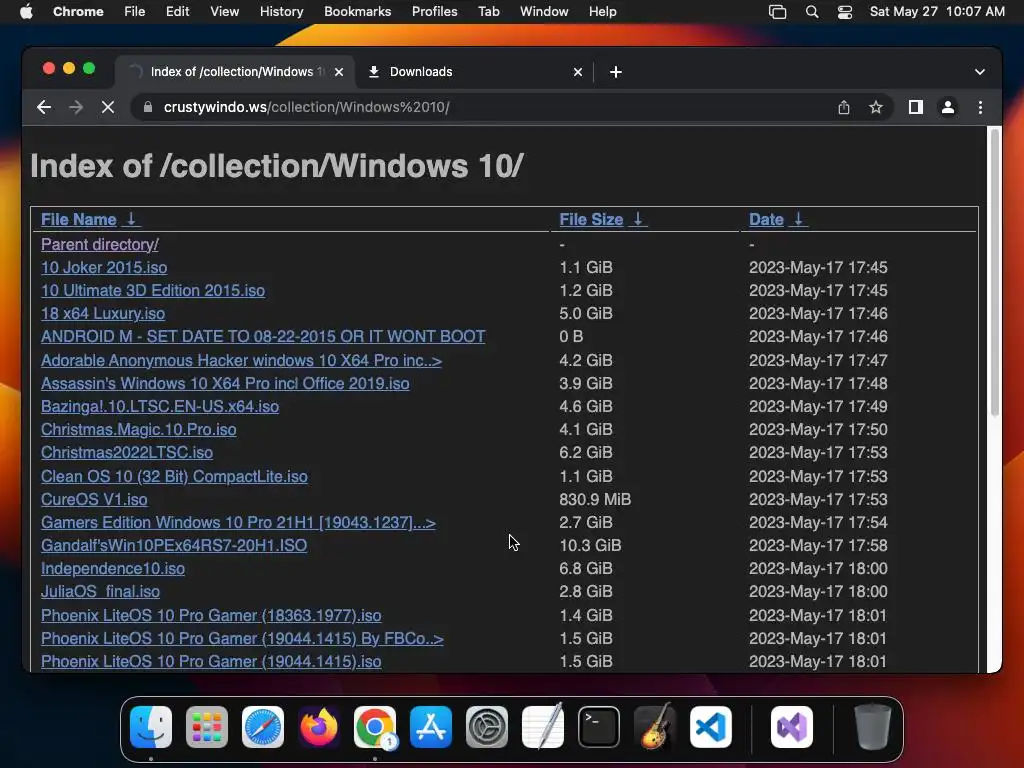Go back to the previous page
The height and width of the screenshot is (768, 1024).
click(44, 107)
